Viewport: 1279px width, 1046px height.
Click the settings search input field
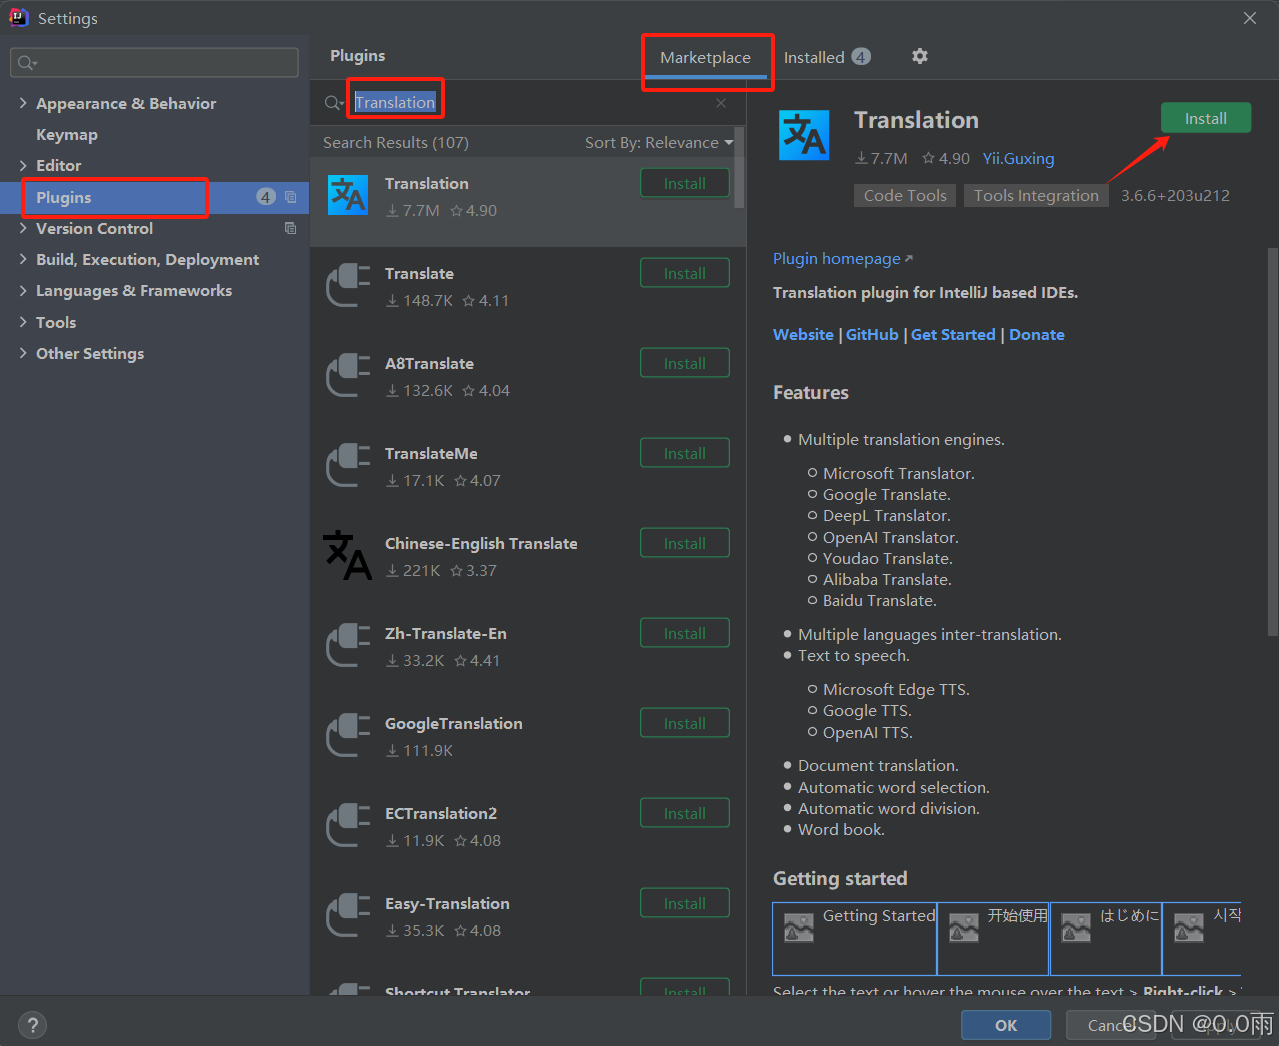click(x=155, y=63)
